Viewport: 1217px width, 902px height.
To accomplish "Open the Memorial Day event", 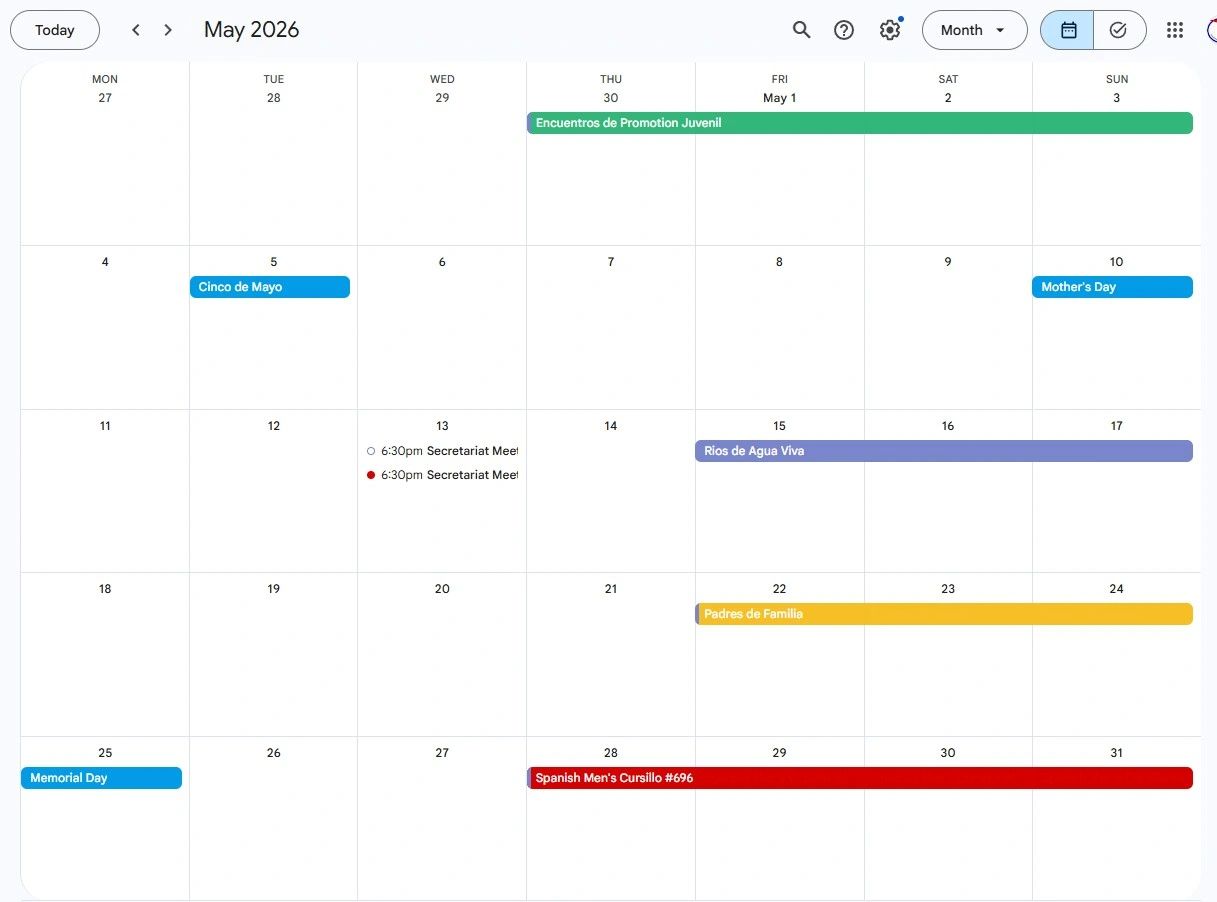I will point(101,778).
